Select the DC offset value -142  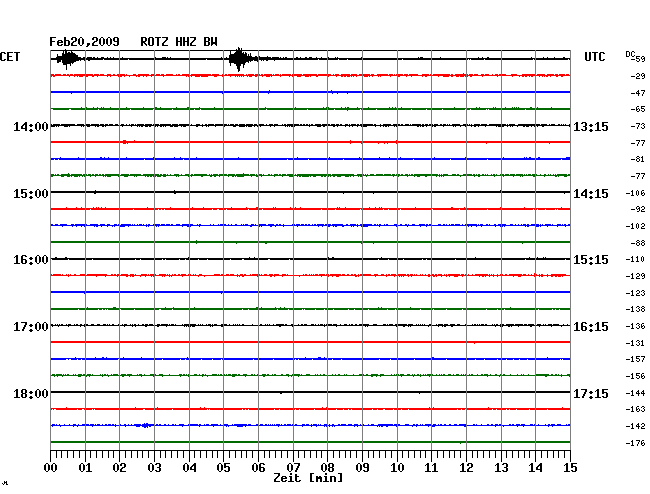click(635, 426)
